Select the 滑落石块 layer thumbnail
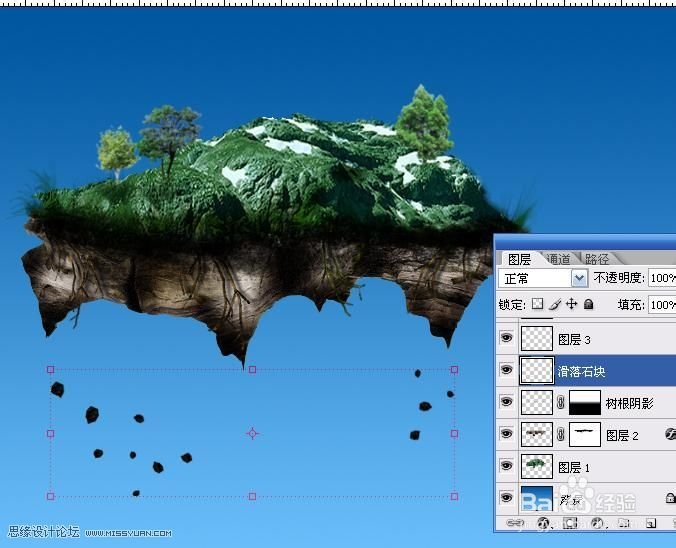The width and height of the screenshot is (676, 548). 537,370
